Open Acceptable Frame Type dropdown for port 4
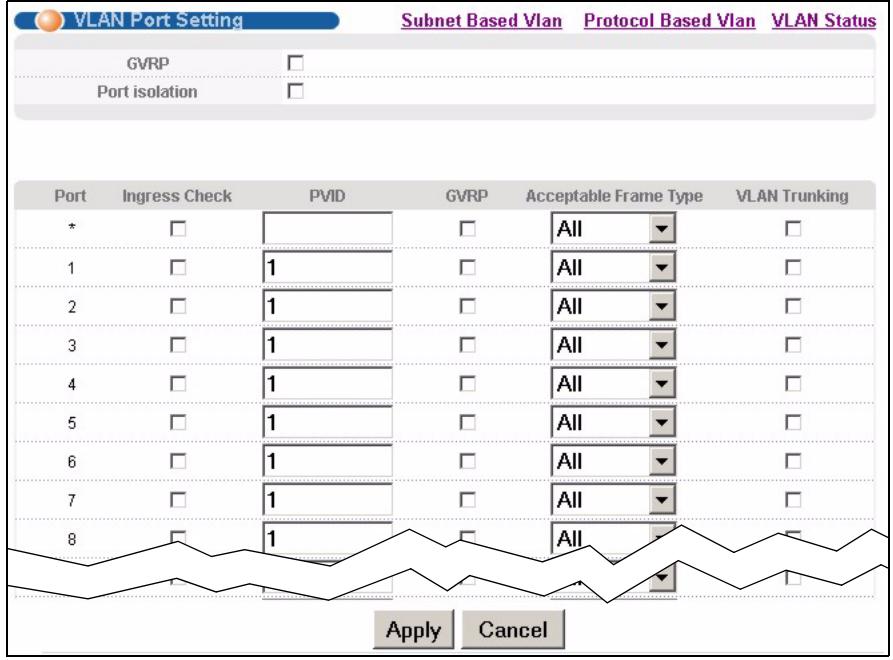 pyautogui.click(x=613, y=383)
